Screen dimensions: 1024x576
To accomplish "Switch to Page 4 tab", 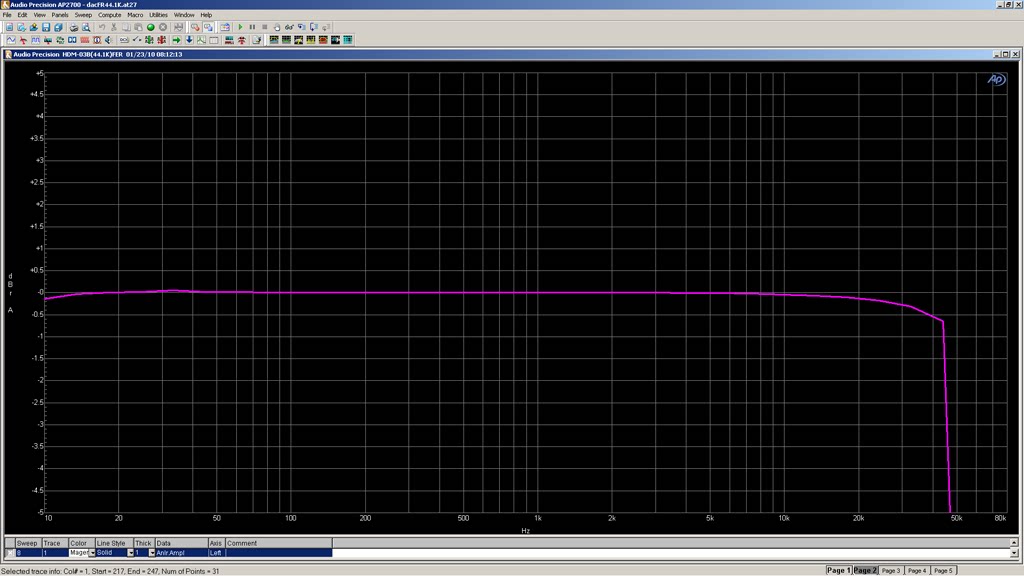I will pyautogui.click(x=917, y=570).
